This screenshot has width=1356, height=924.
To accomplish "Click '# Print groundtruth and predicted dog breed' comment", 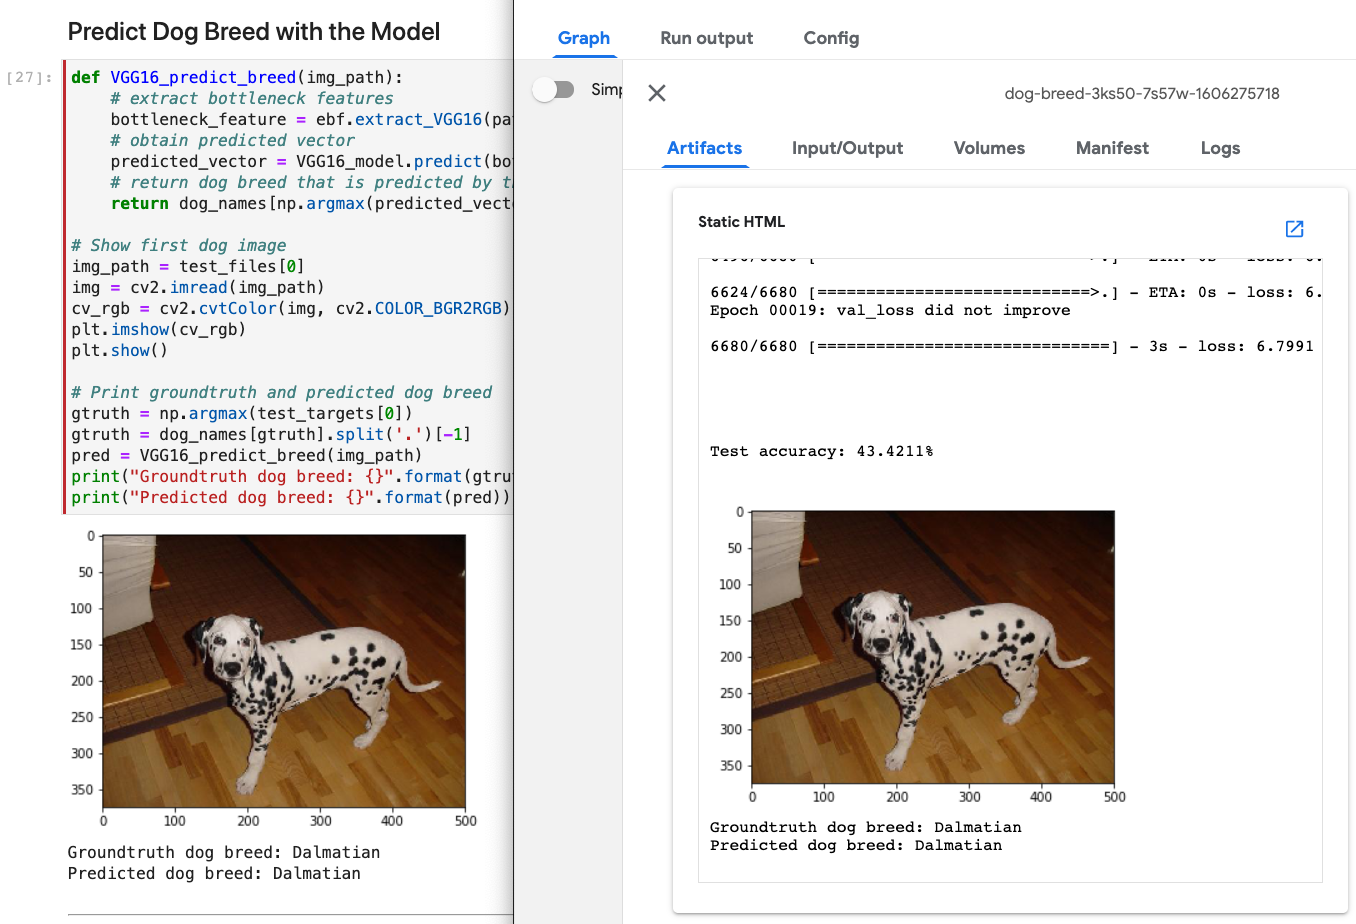I will coord(282,393).
